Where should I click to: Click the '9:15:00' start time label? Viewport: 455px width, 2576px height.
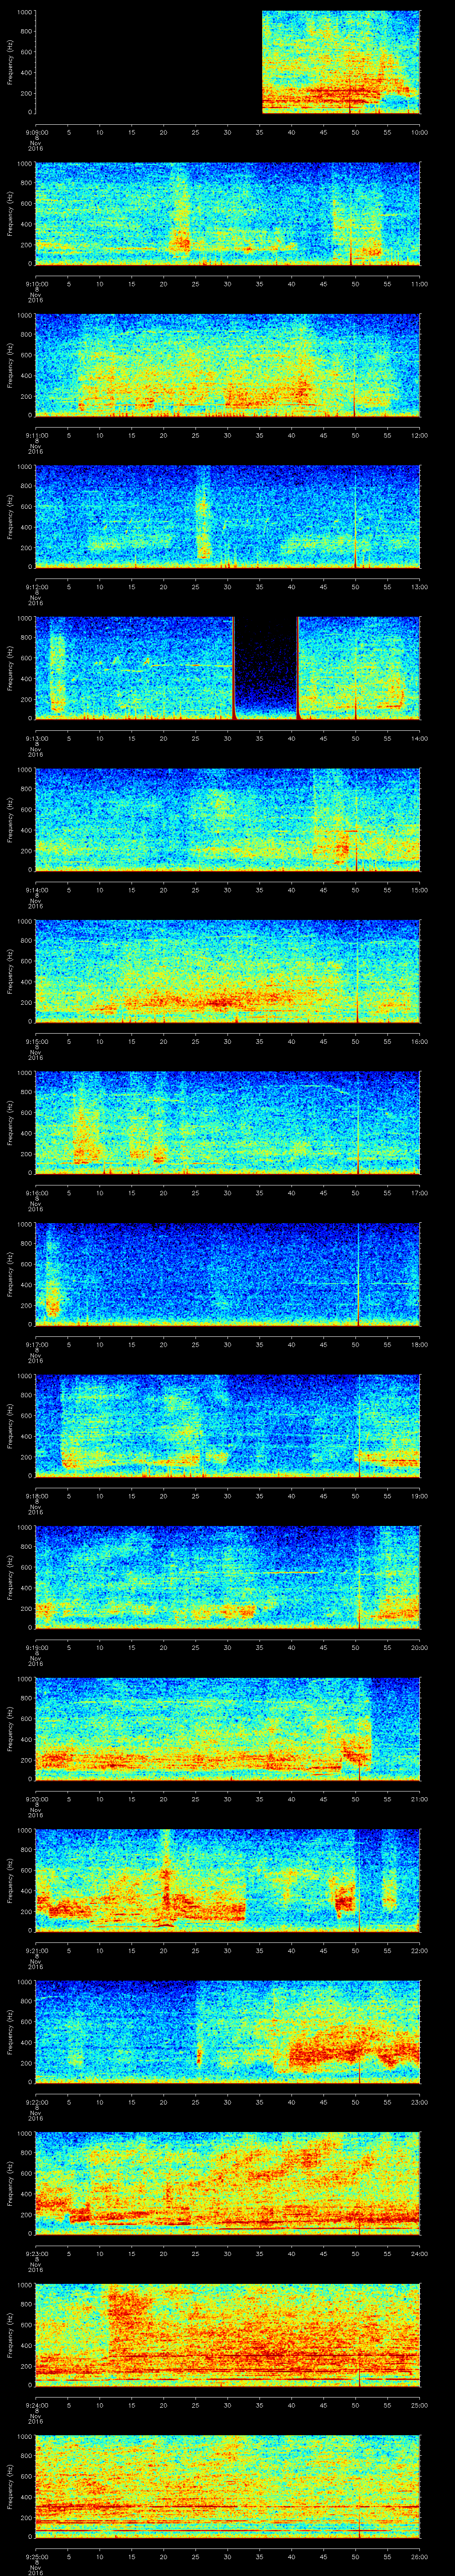click(36, 1041)
